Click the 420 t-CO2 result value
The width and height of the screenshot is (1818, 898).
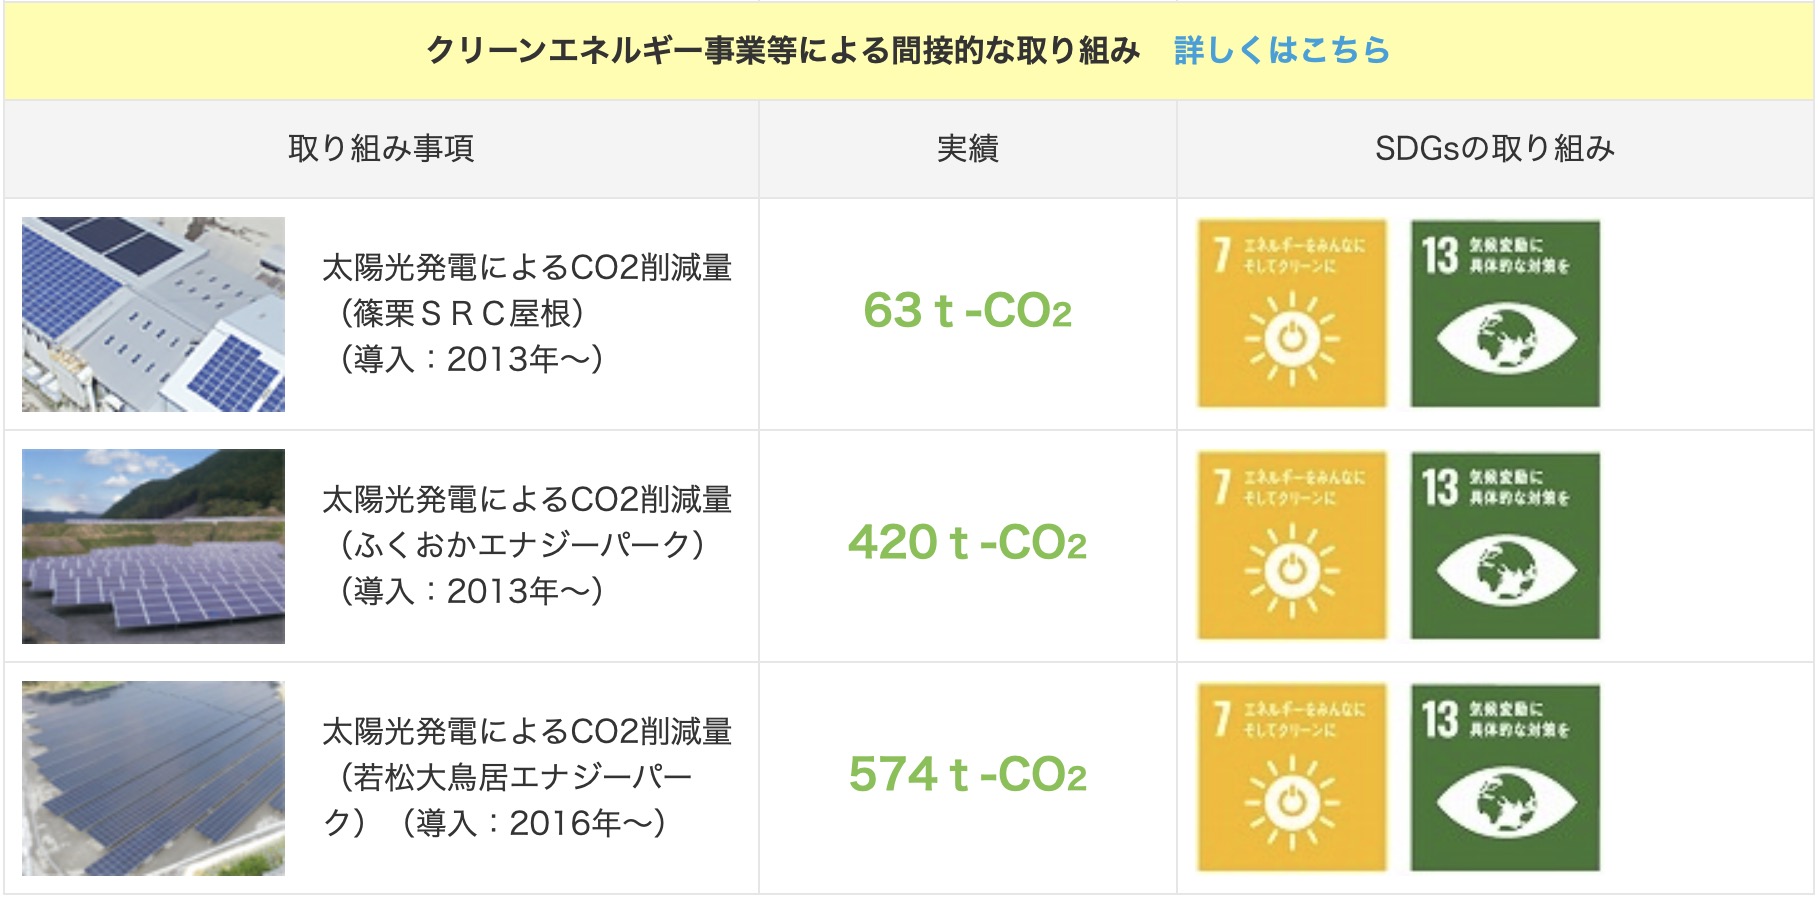pyautogui.click(x=967, y=543)
